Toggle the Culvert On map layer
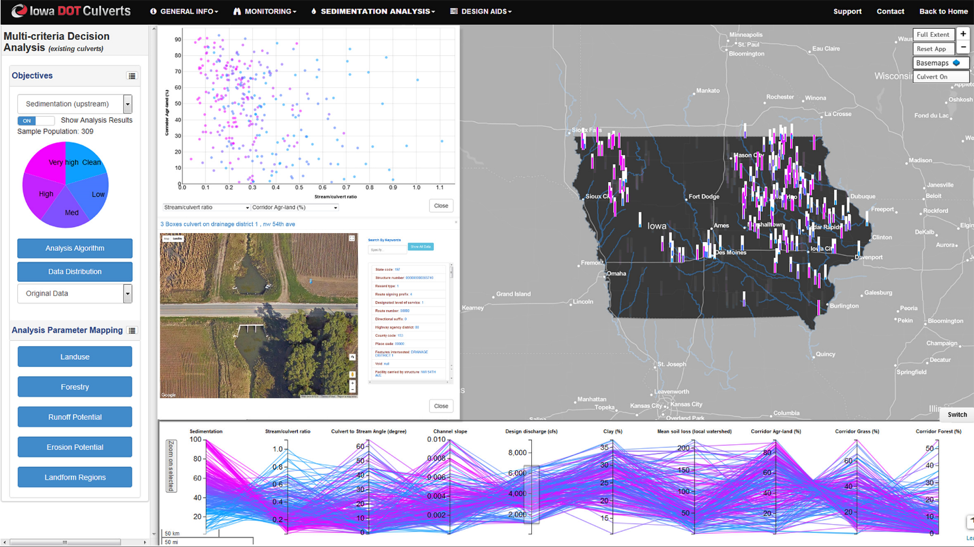The width and height of the screenshot is (974, 547). [x=940, y=77]
